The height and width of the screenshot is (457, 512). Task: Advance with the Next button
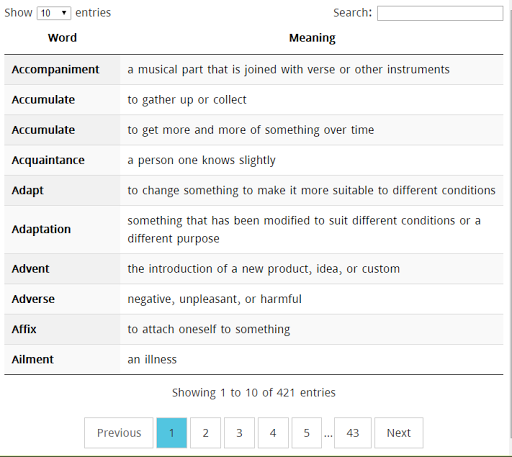coord(399,433)
